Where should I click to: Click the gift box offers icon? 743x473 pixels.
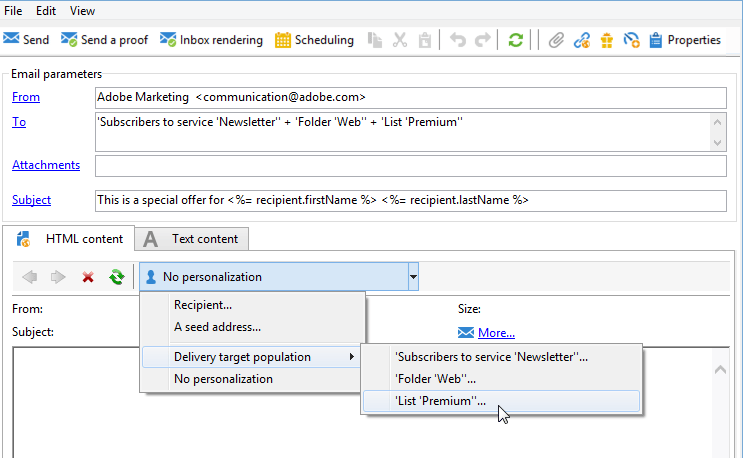(x=607, y=40)
